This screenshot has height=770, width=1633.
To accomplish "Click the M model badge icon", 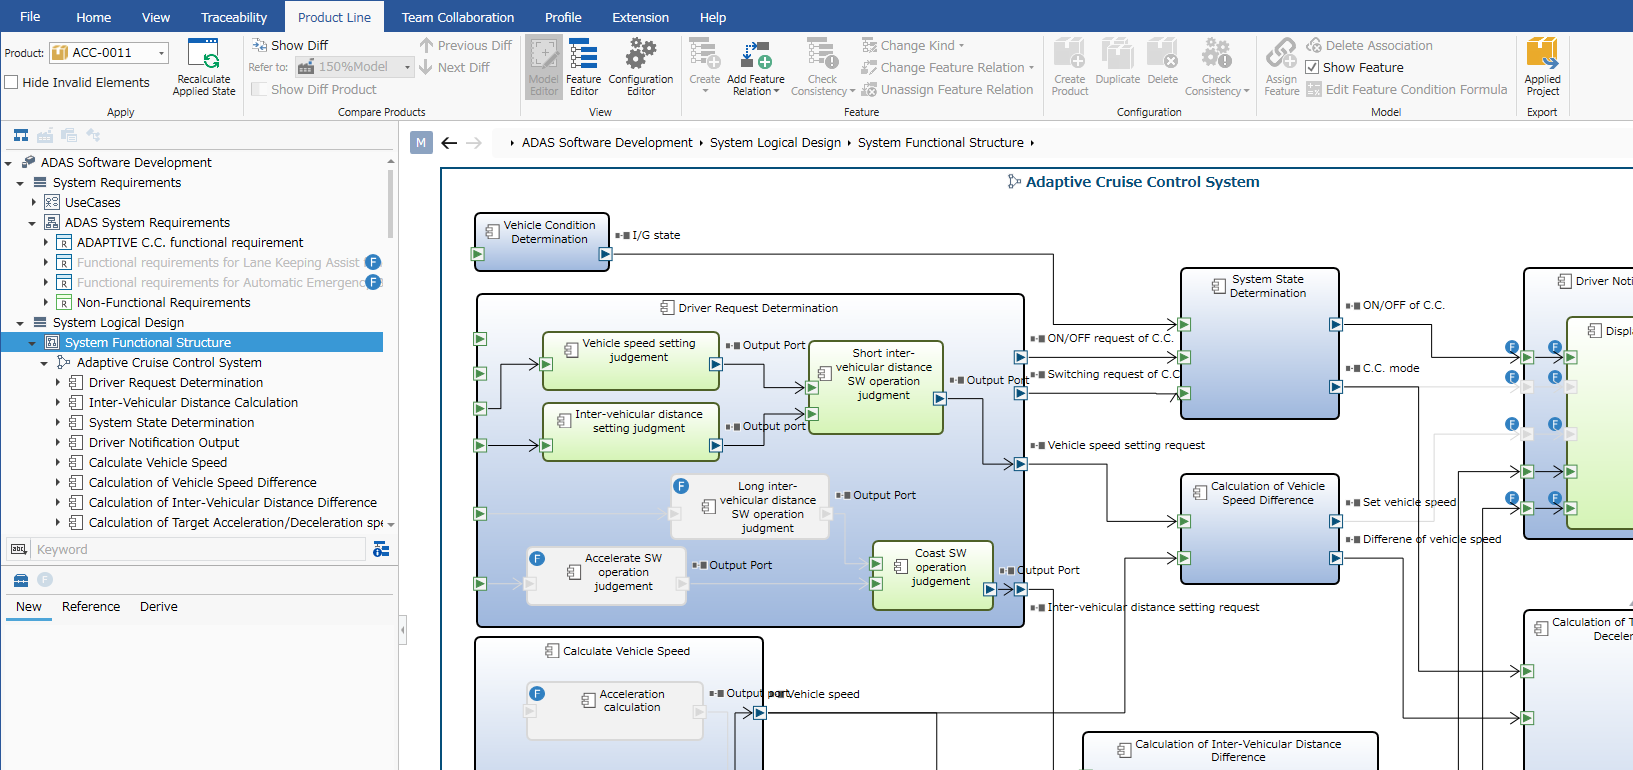I will coord(421,143).
